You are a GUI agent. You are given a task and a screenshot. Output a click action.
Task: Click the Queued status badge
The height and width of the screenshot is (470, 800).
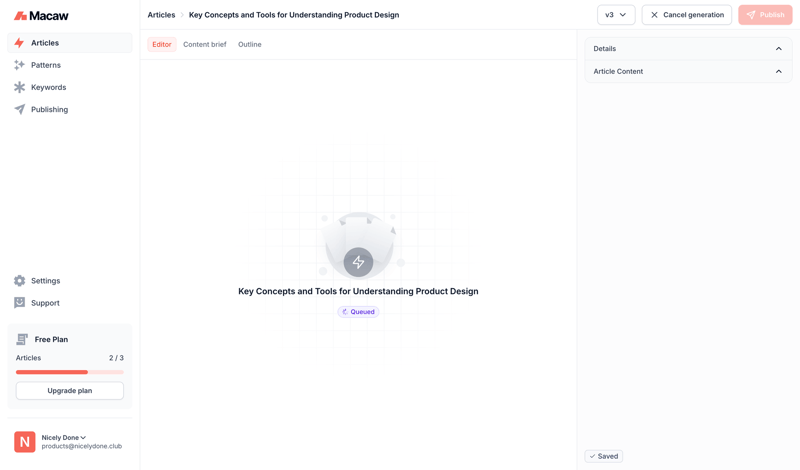358,312
